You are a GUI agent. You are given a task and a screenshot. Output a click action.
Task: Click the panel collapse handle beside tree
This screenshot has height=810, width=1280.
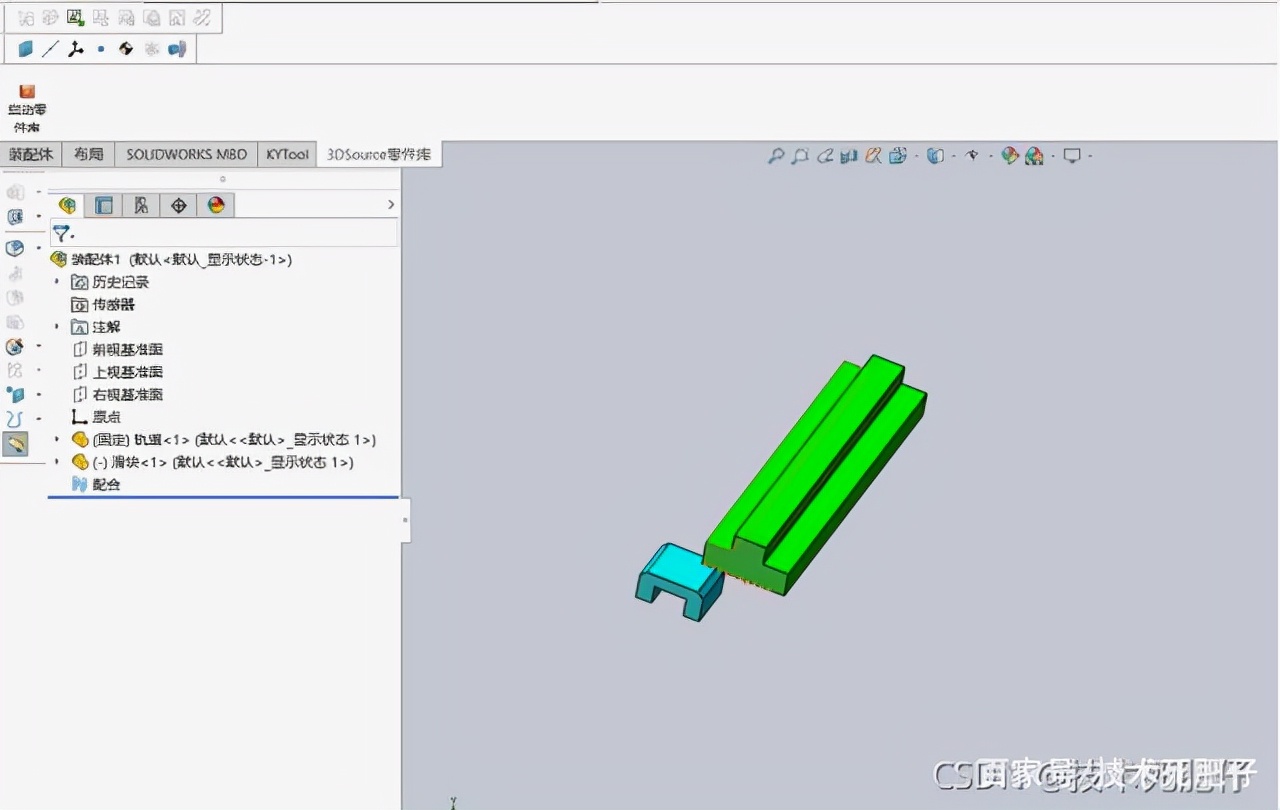tap(405, 520)
